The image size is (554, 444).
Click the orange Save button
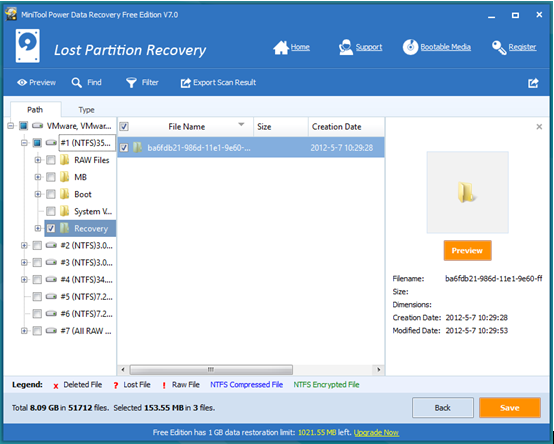coord(510,408)
